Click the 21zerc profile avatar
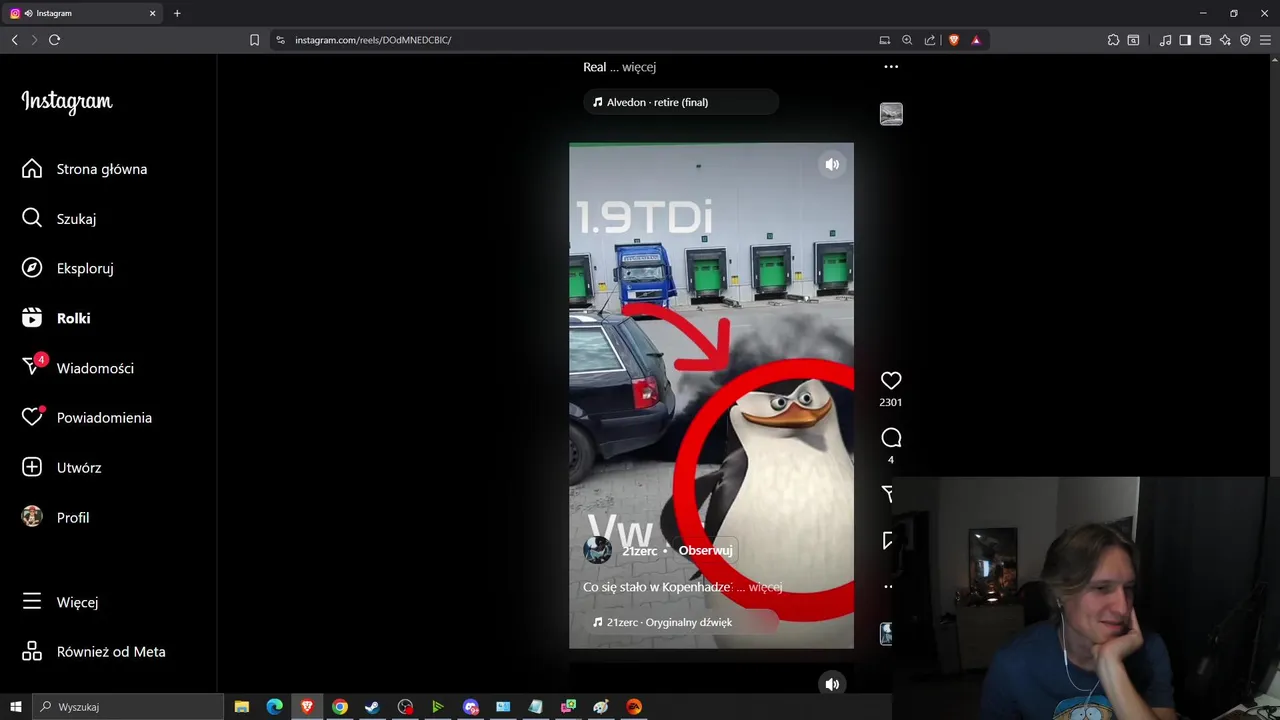 pos(598,550)
